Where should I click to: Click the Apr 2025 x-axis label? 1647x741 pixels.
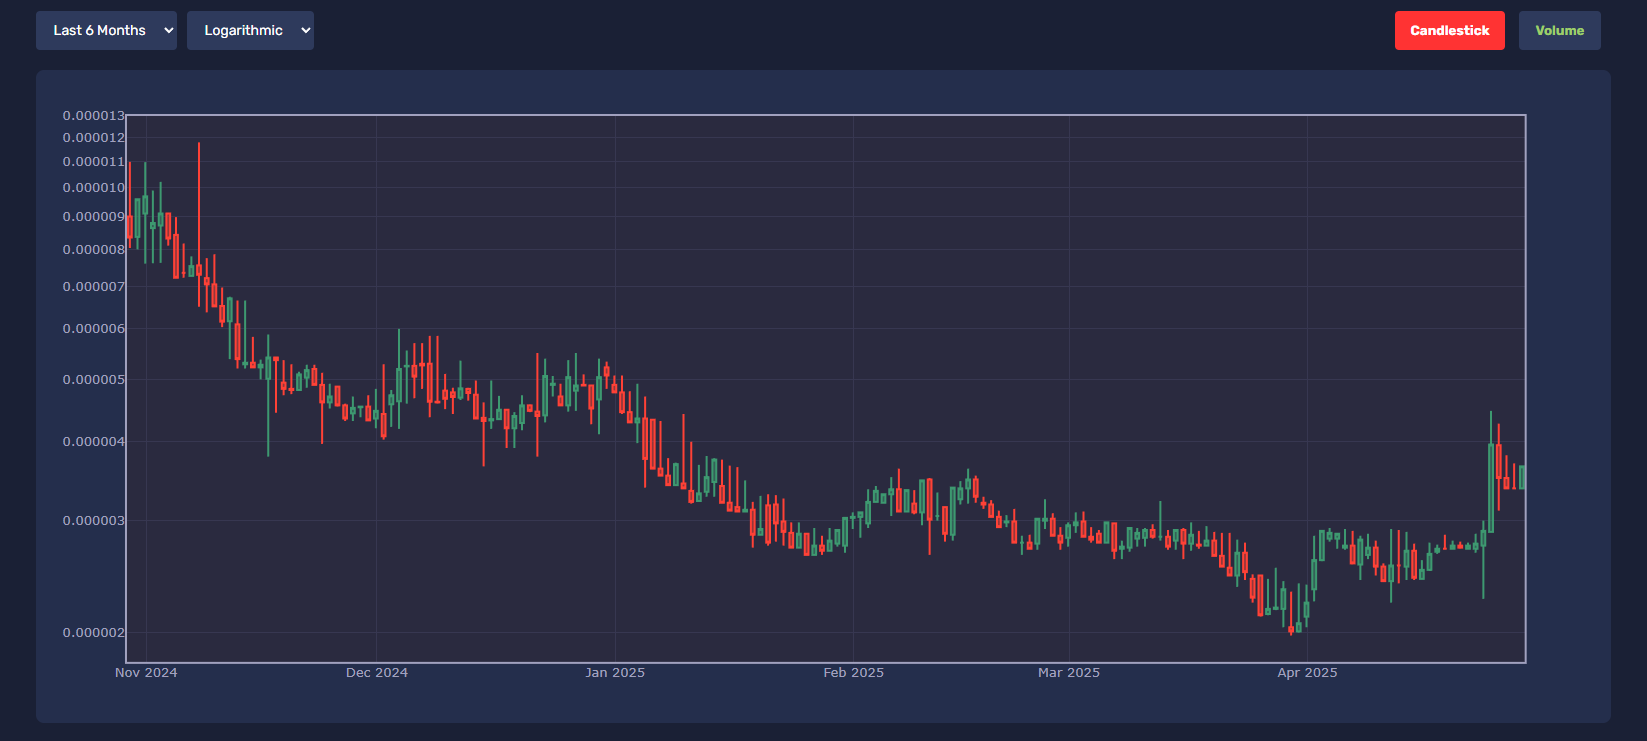pyautogui.click(x=1307, y=672)
